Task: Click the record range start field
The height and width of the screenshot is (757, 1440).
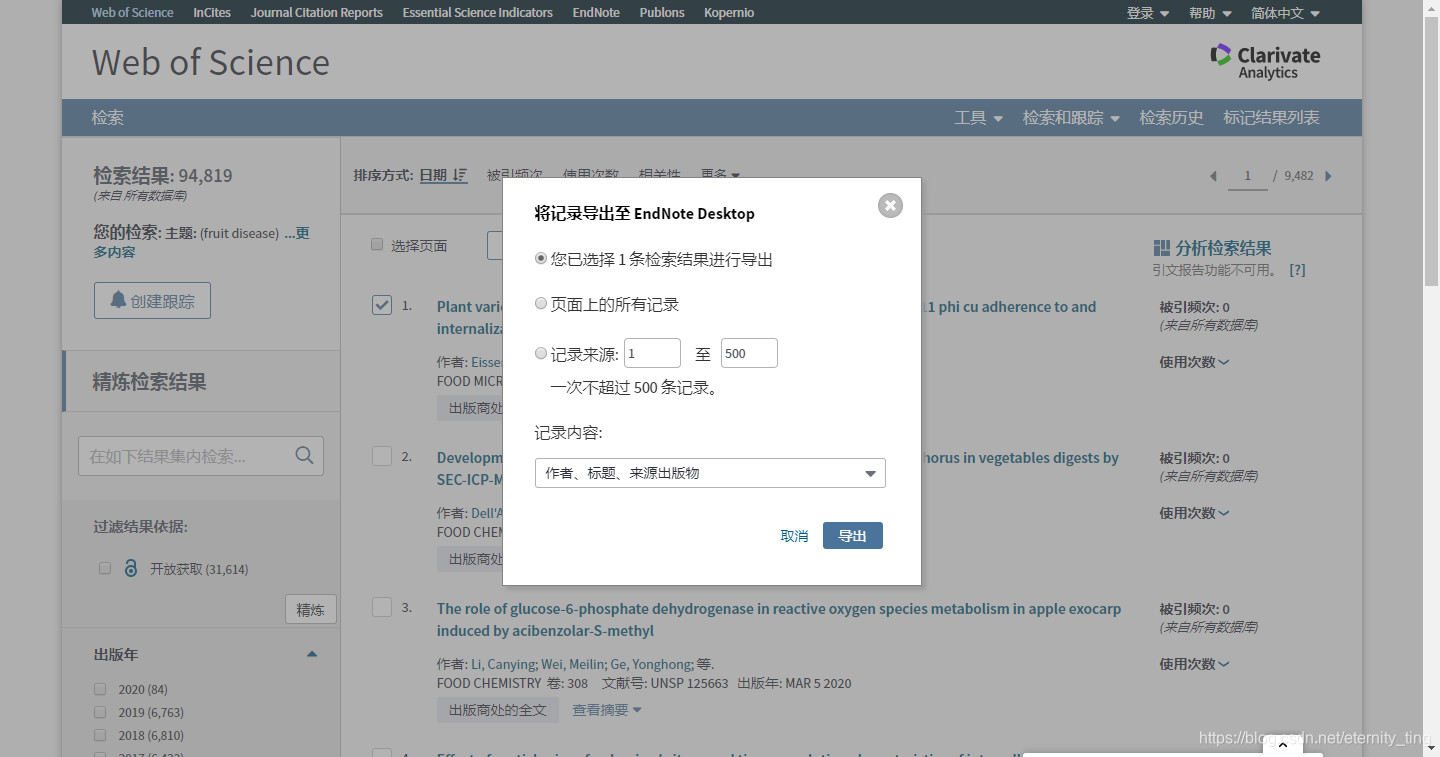Action: click(652, 353)
